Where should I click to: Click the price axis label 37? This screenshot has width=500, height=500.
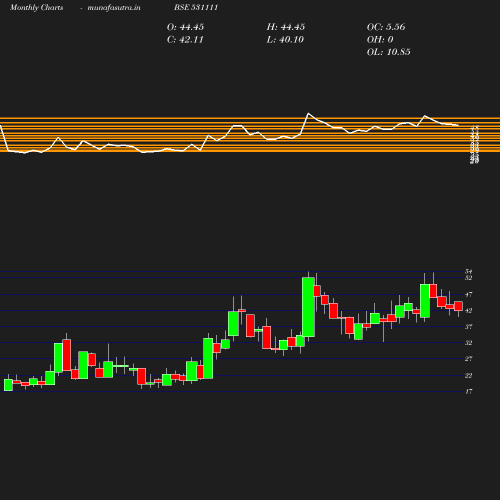click(x=469, y=327)
